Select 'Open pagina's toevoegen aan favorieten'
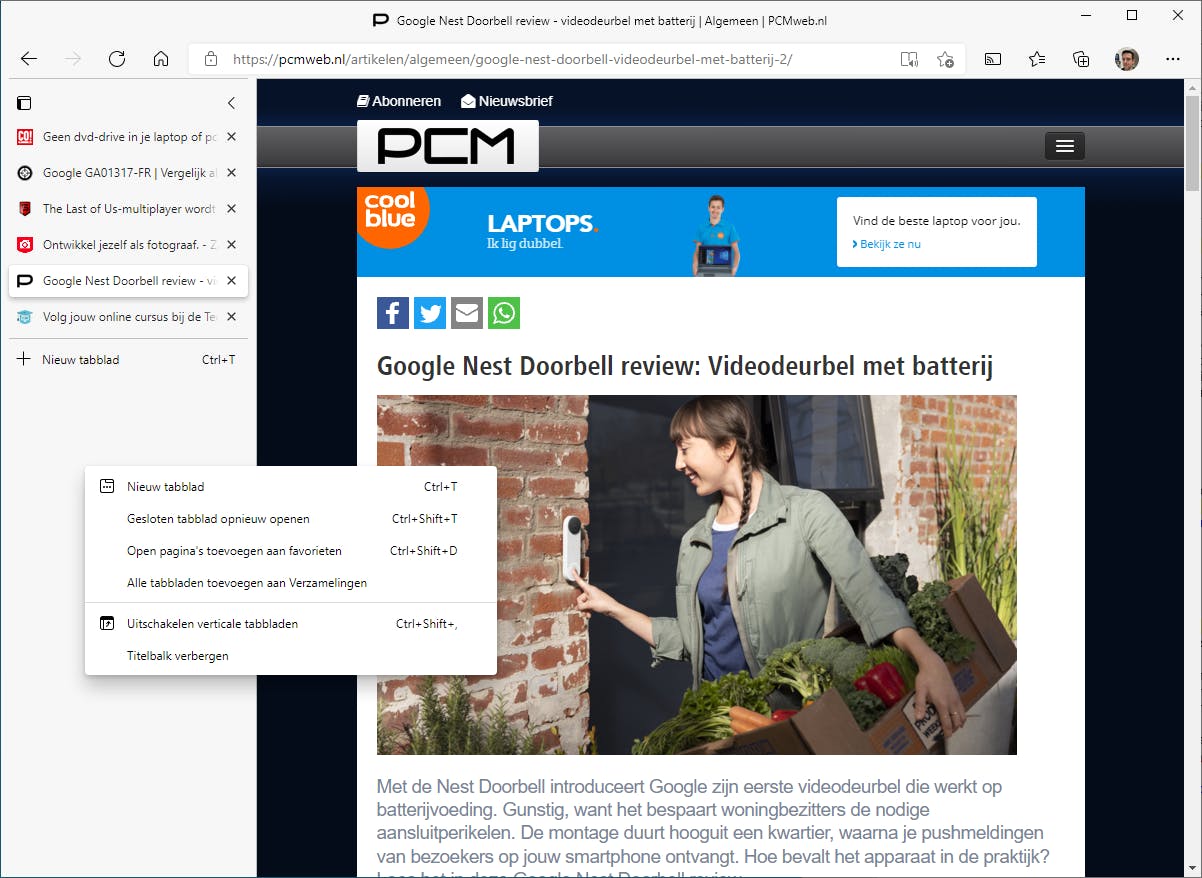The image size is (1202, 878). coord(290,551)
